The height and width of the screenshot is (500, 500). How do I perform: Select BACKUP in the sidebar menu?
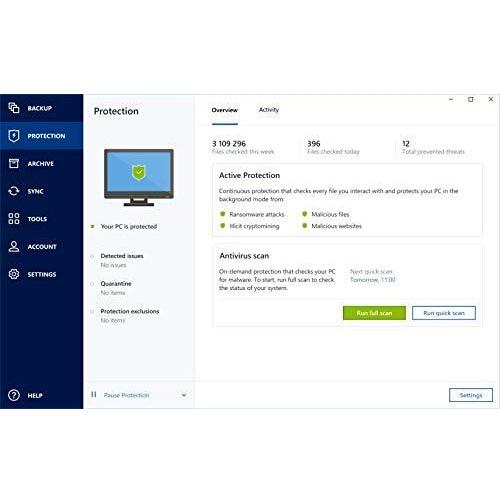(40, 108)
